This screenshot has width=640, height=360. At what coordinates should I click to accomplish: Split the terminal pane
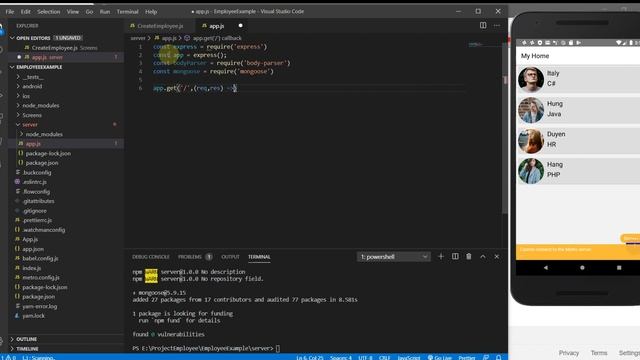[455, 257]
